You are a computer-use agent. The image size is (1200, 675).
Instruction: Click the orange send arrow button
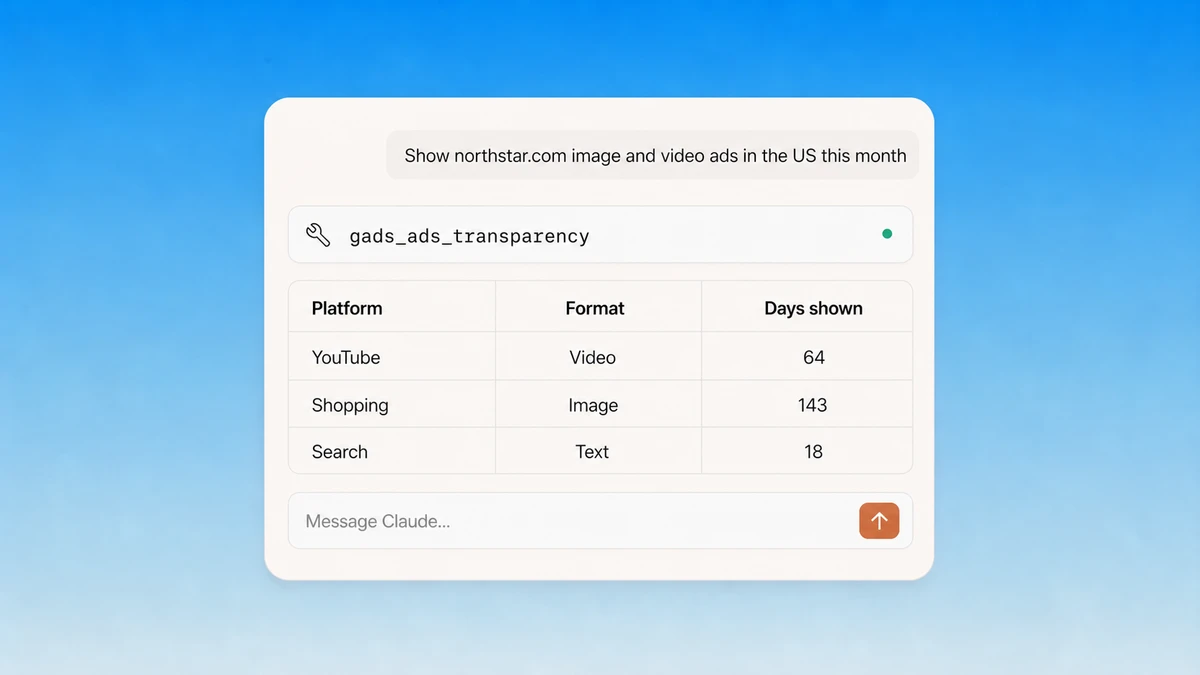click(879, 521)
